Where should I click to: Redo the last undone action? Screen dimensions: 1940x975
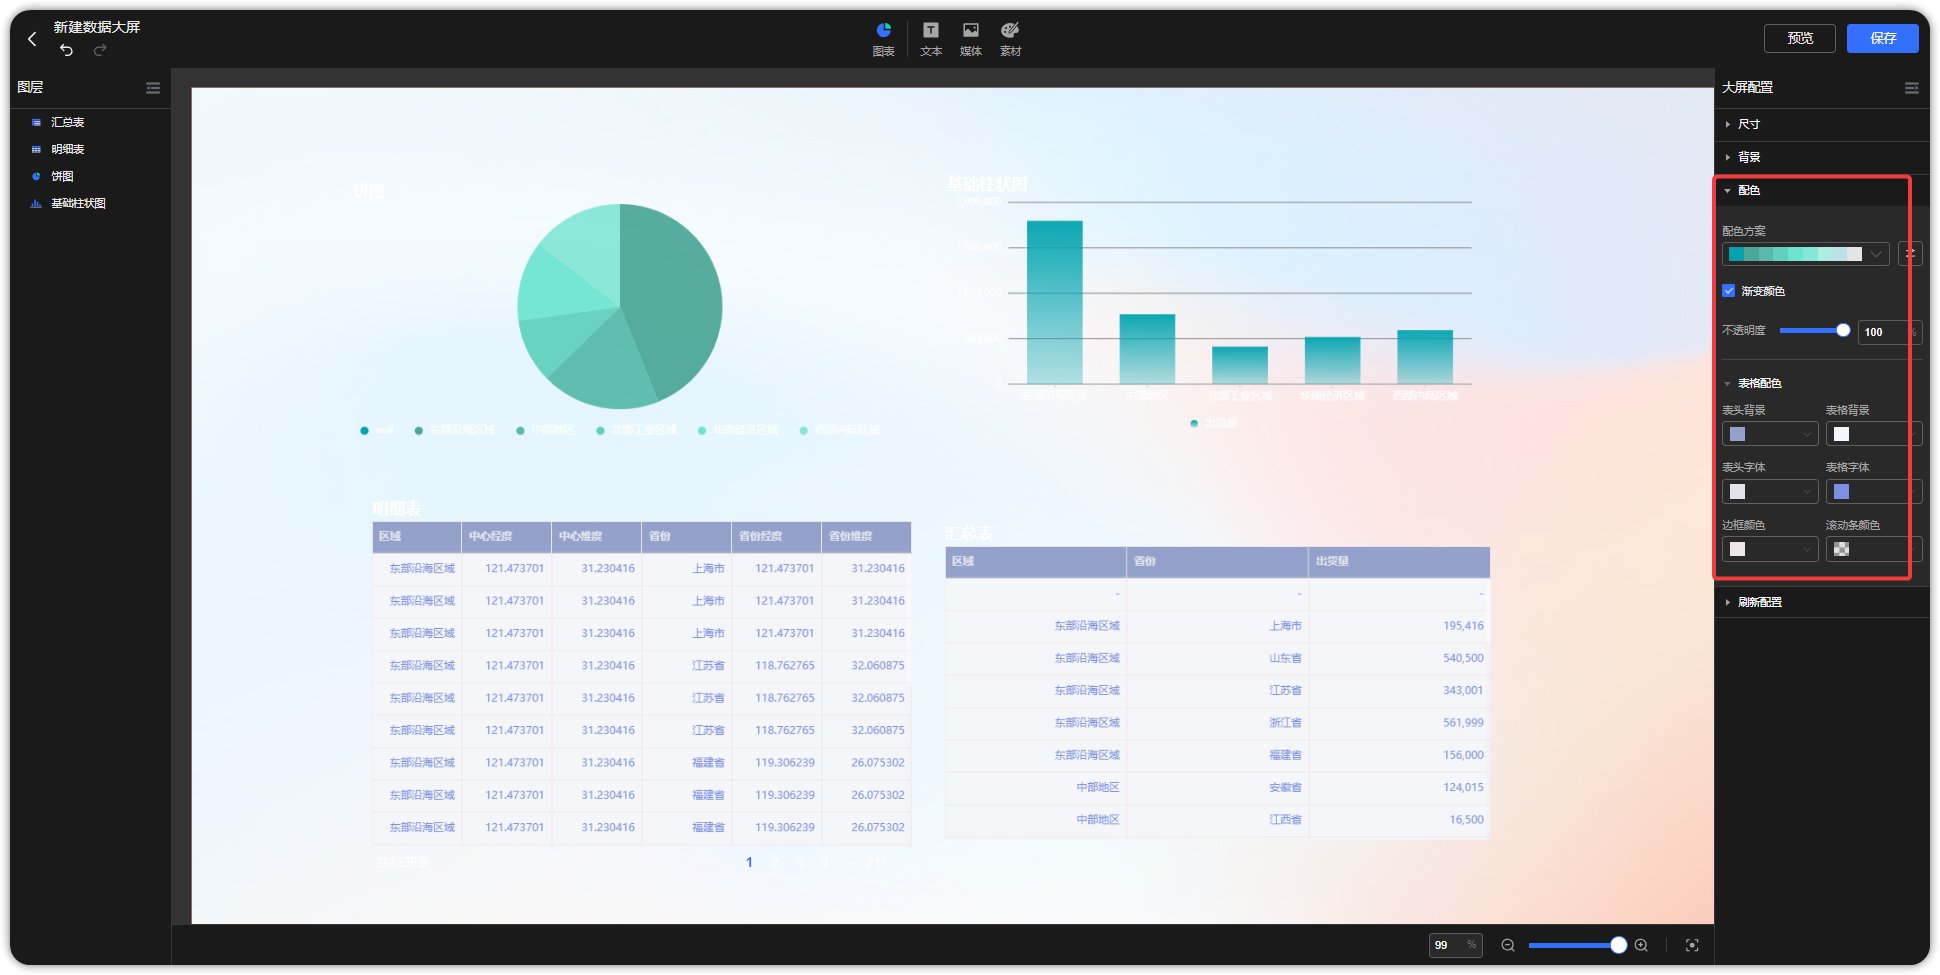[x=100, y=50]
